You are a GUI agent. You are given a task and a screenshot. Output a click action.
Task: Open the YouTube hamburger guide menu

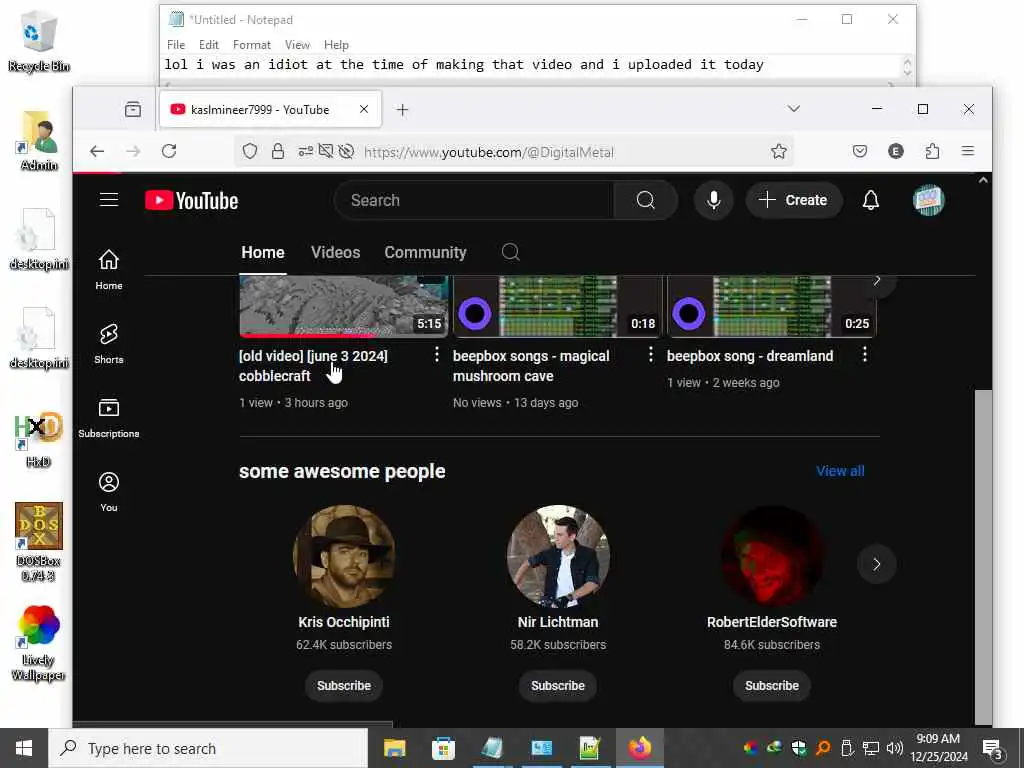click(109, 200)
